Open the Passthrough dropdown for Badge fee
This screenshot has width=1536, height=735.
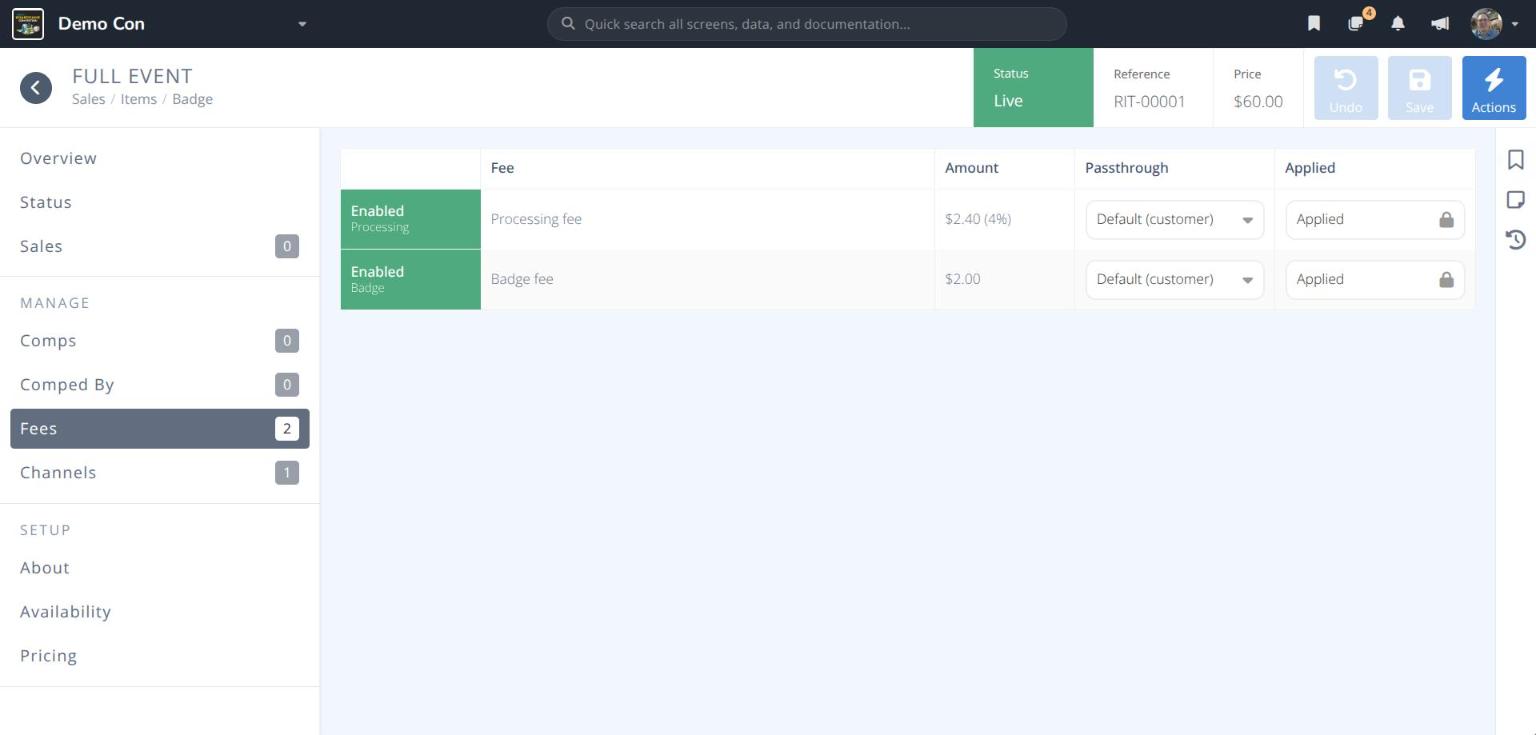(x=1175, y=280)
